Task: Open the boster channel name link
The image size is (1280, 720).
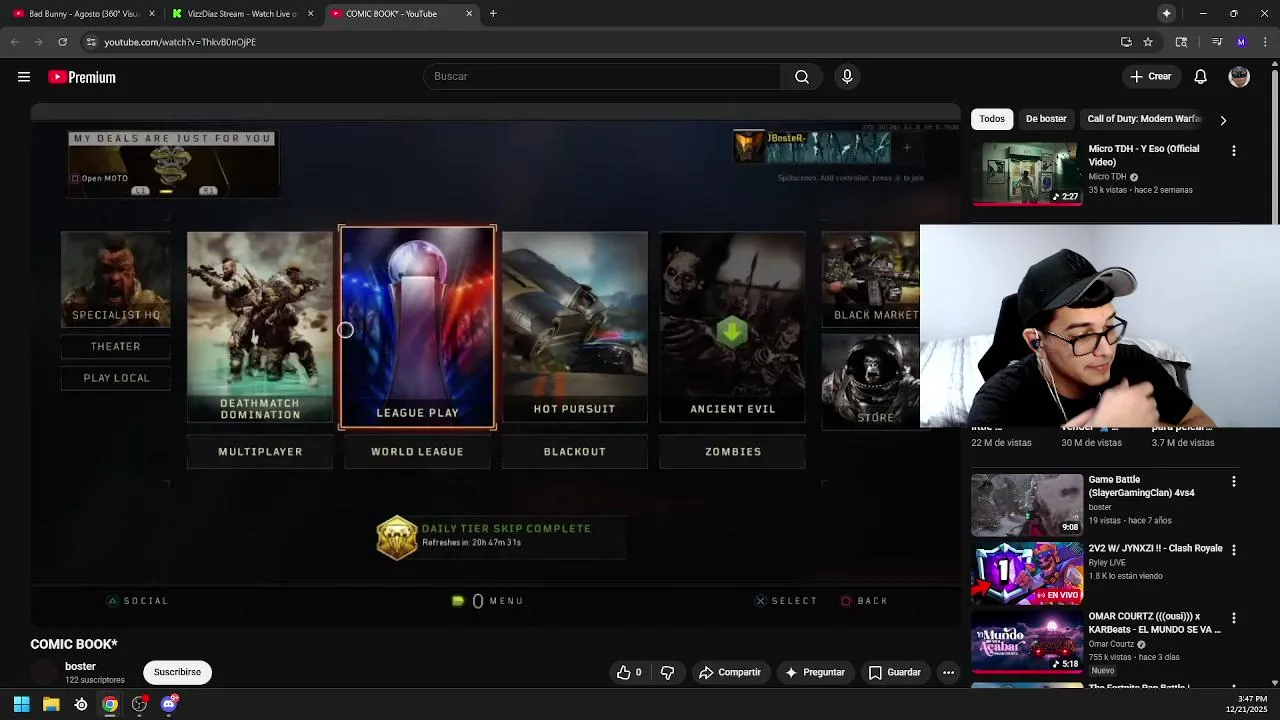Action: [80, 666]
